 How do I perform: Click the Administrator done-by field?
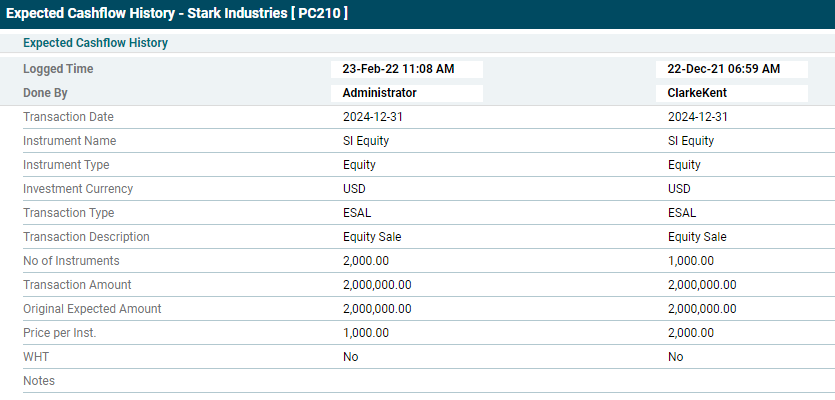[x=407, y=93]
